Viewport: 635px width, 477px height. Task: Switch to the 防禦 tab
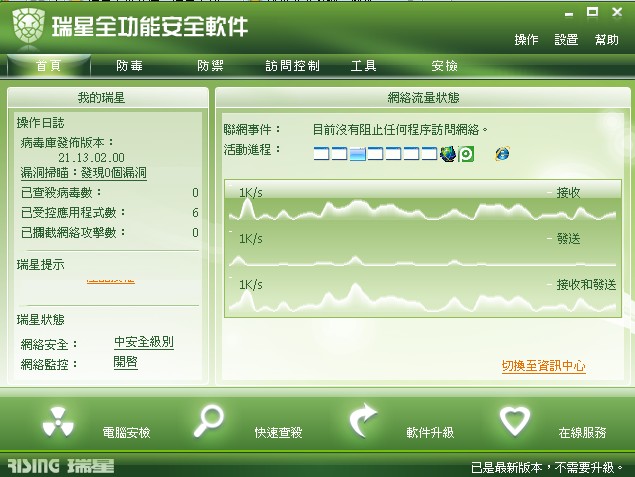pyautogui.click(x=210, y=66)
